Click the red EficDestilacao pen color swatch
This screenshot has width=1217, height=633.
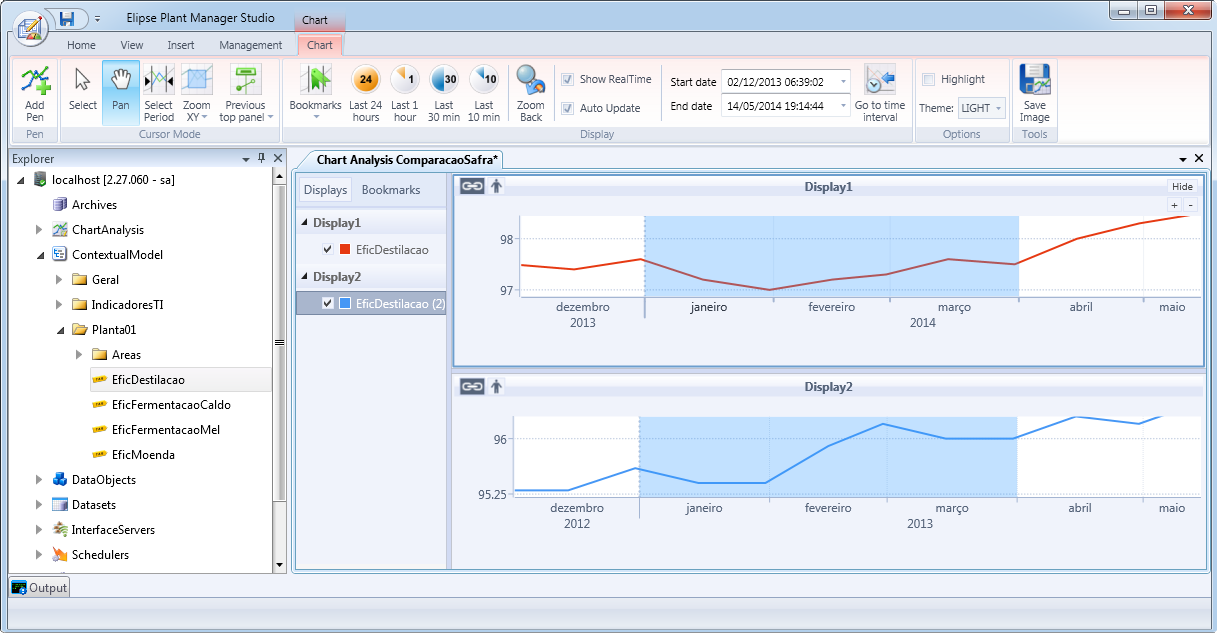click(x=346, y=250)
